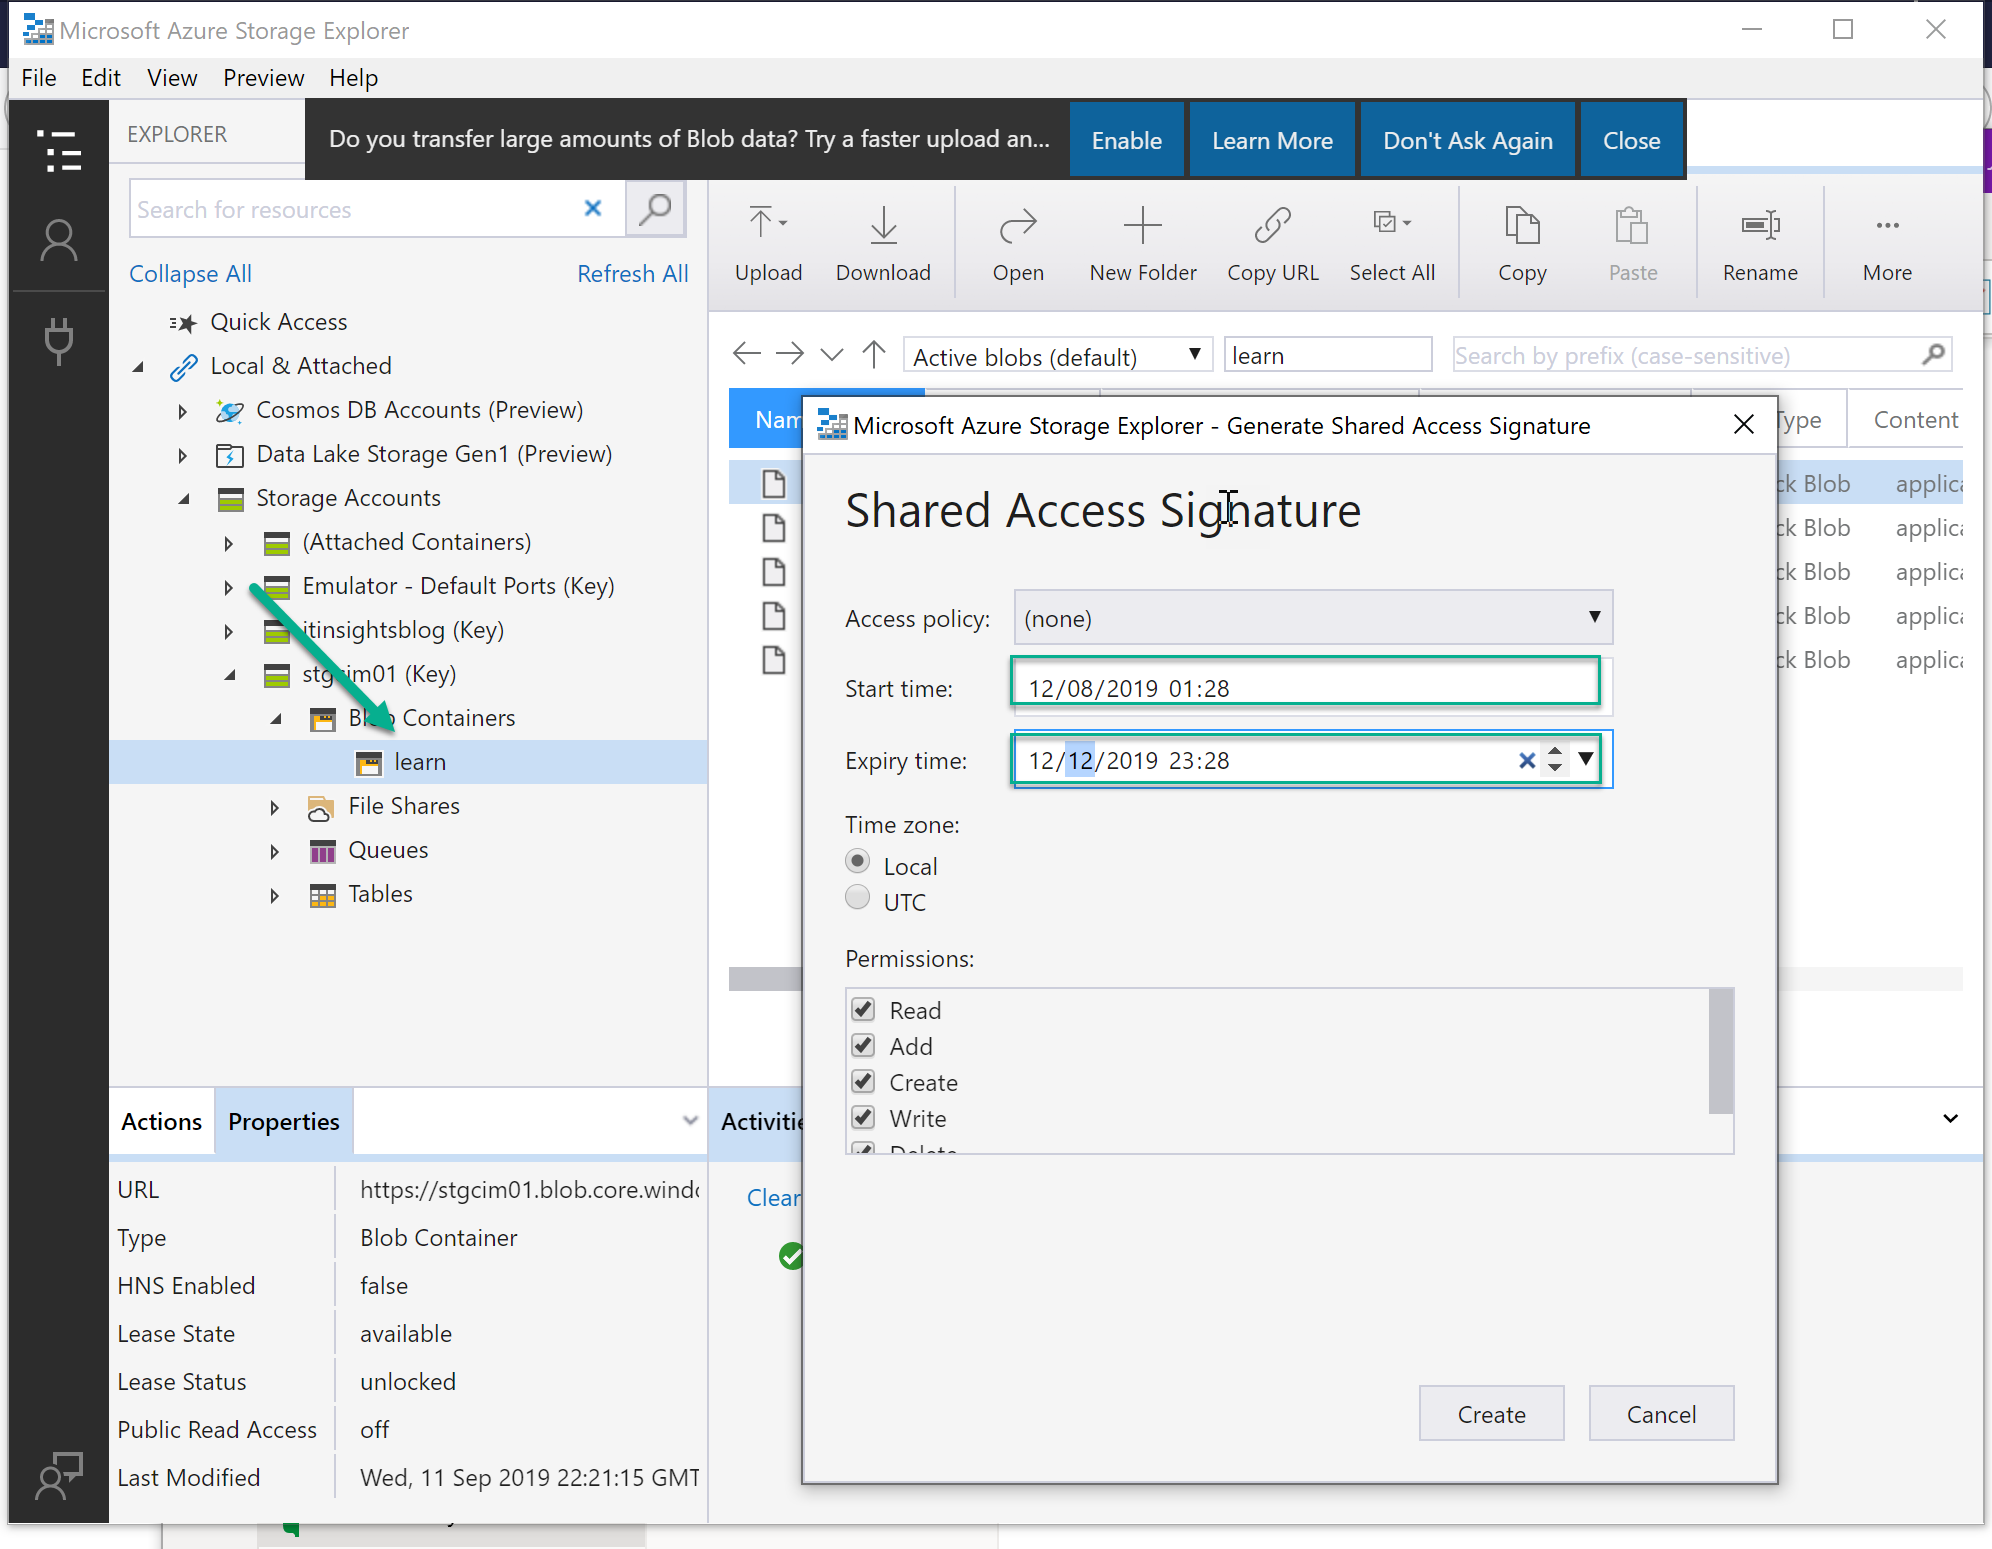The height and width of the screenshot is (1549, 1992).
Task: Click Enable in the notification bar
Action: 1126,140
